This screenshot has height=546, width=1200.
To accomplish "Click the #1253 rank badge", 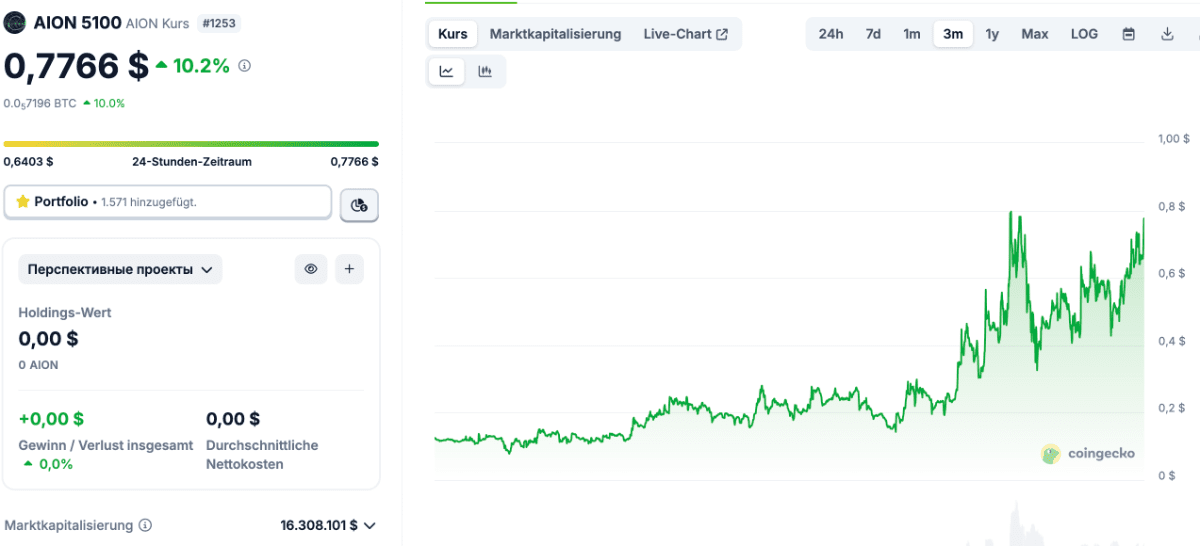I will point(217,23).
